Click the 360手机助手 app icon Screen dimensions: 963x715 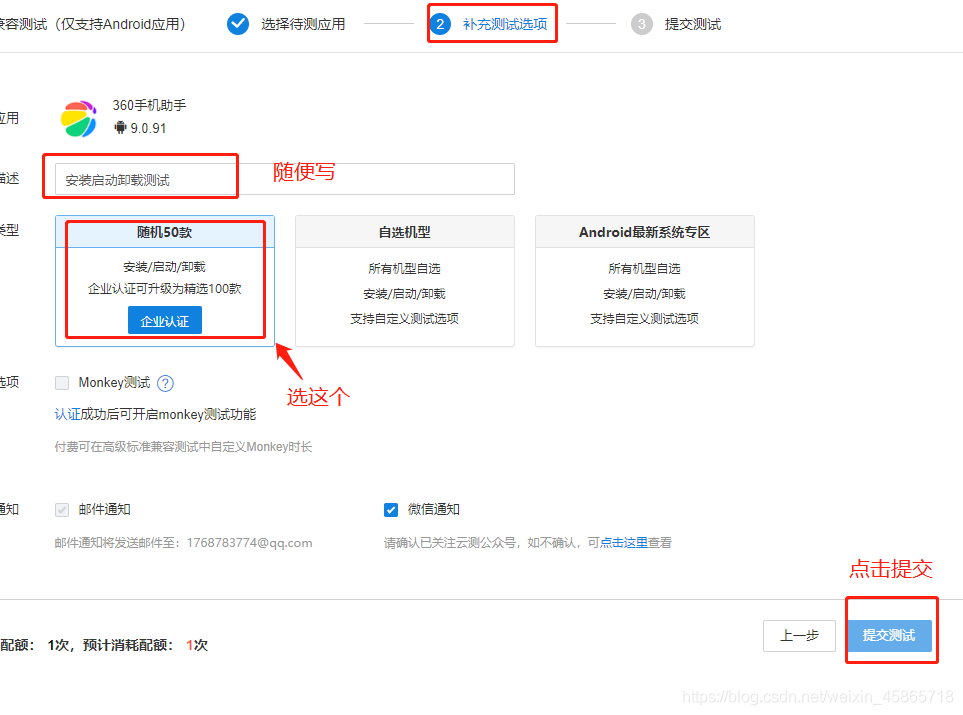pos(79,119)
